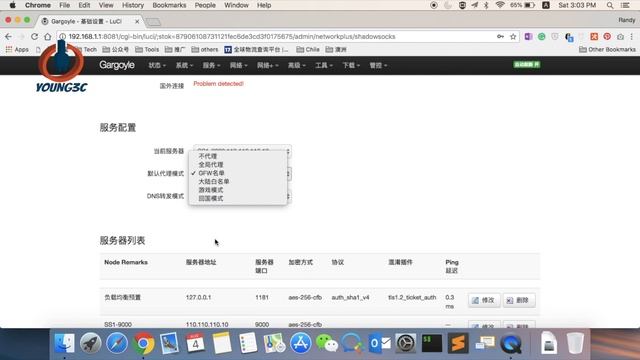
Task: Open Finder from the Dock
Action: pyautogui.click(x=64, y=343)
